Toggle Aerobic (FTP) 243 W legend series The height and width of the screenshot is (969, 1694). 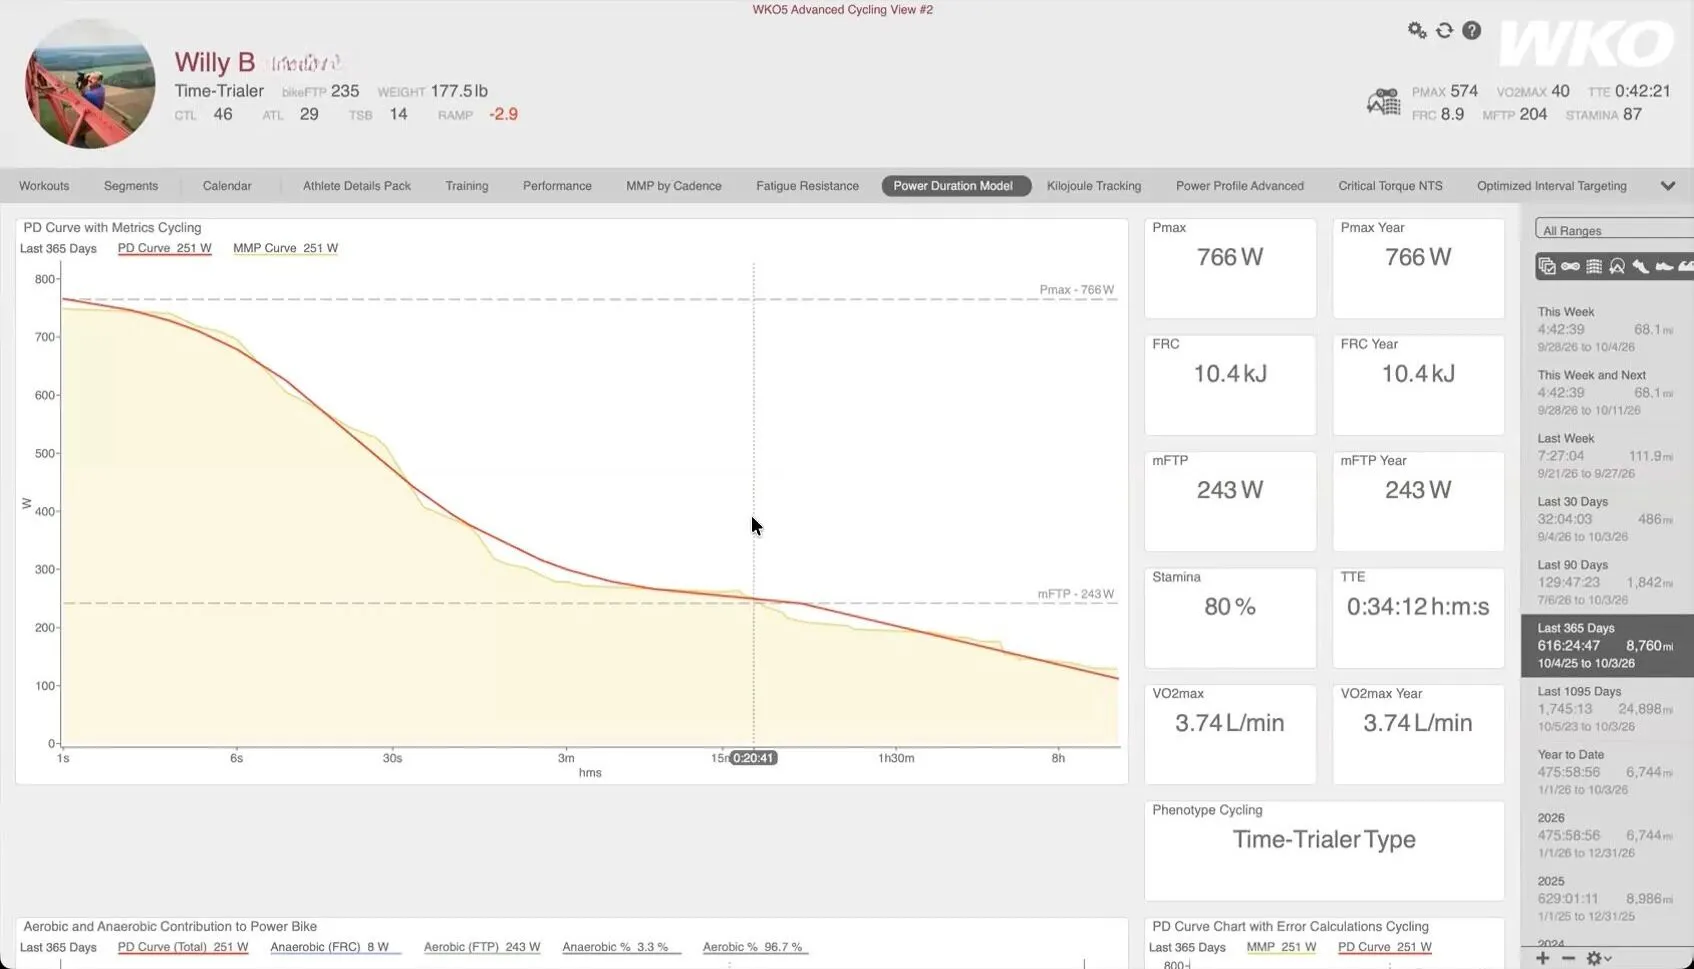coord(482,947)
